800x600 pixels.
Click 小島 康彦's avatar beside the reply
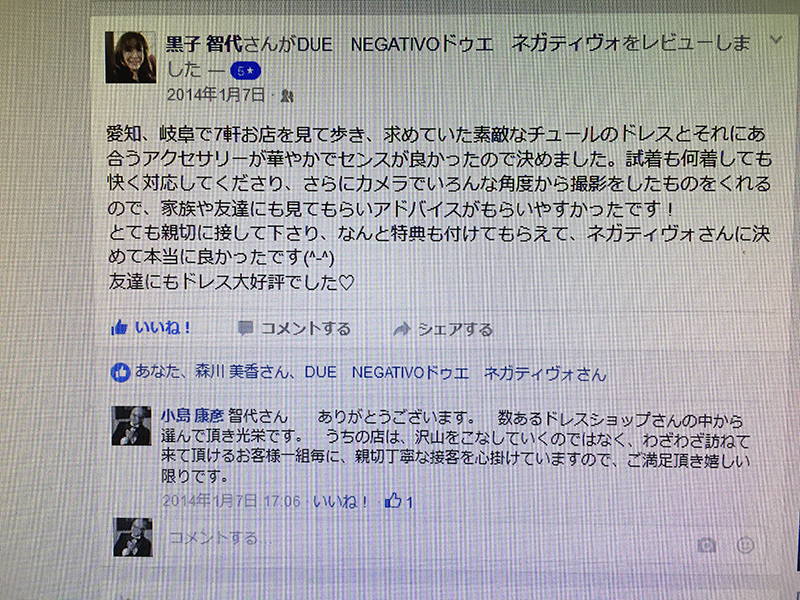pyautogui.click(x=132, y=426)
